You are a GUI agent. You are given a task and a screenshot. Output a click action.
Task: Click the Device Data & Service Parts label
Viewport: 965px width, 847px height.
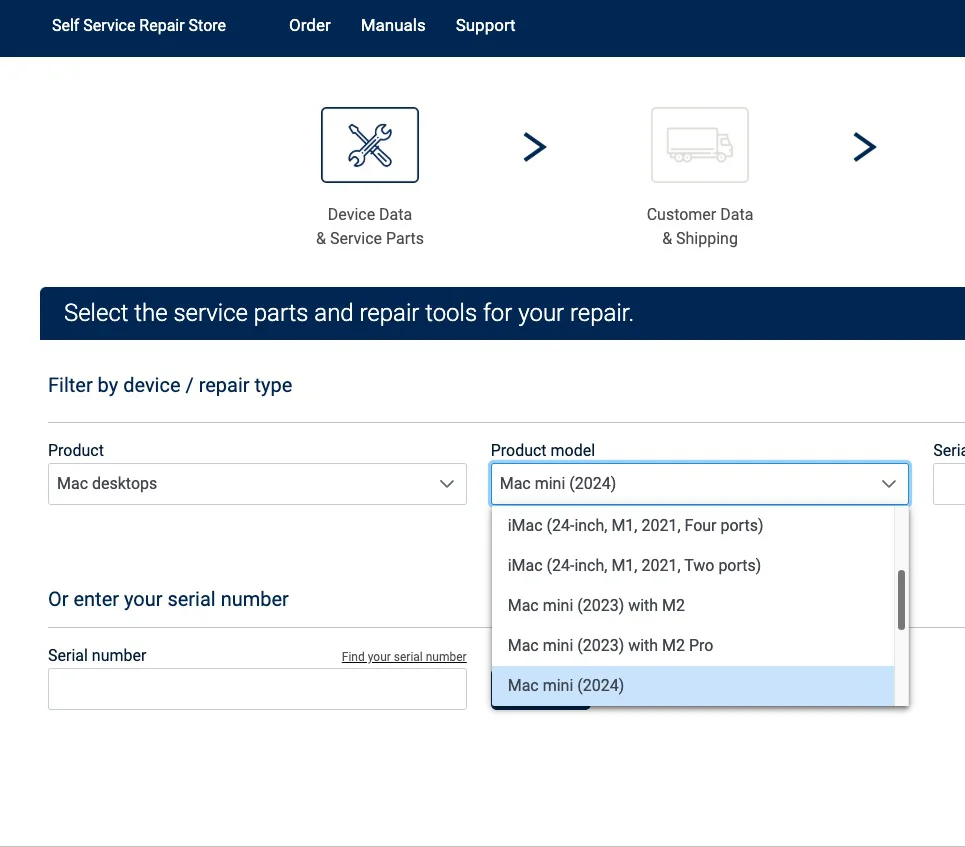point(370,226)
